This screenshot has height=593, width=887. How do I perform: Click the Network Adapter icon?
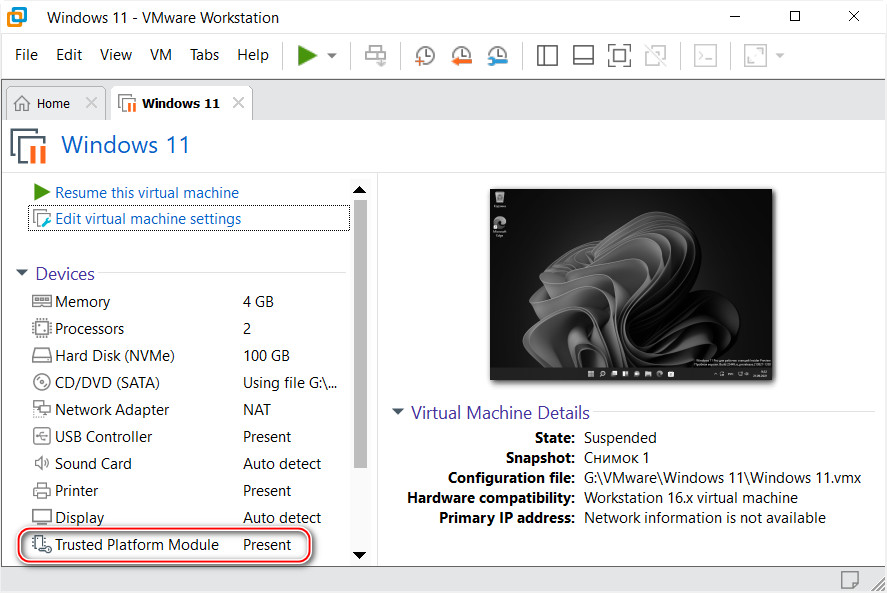tap(41, 409)
